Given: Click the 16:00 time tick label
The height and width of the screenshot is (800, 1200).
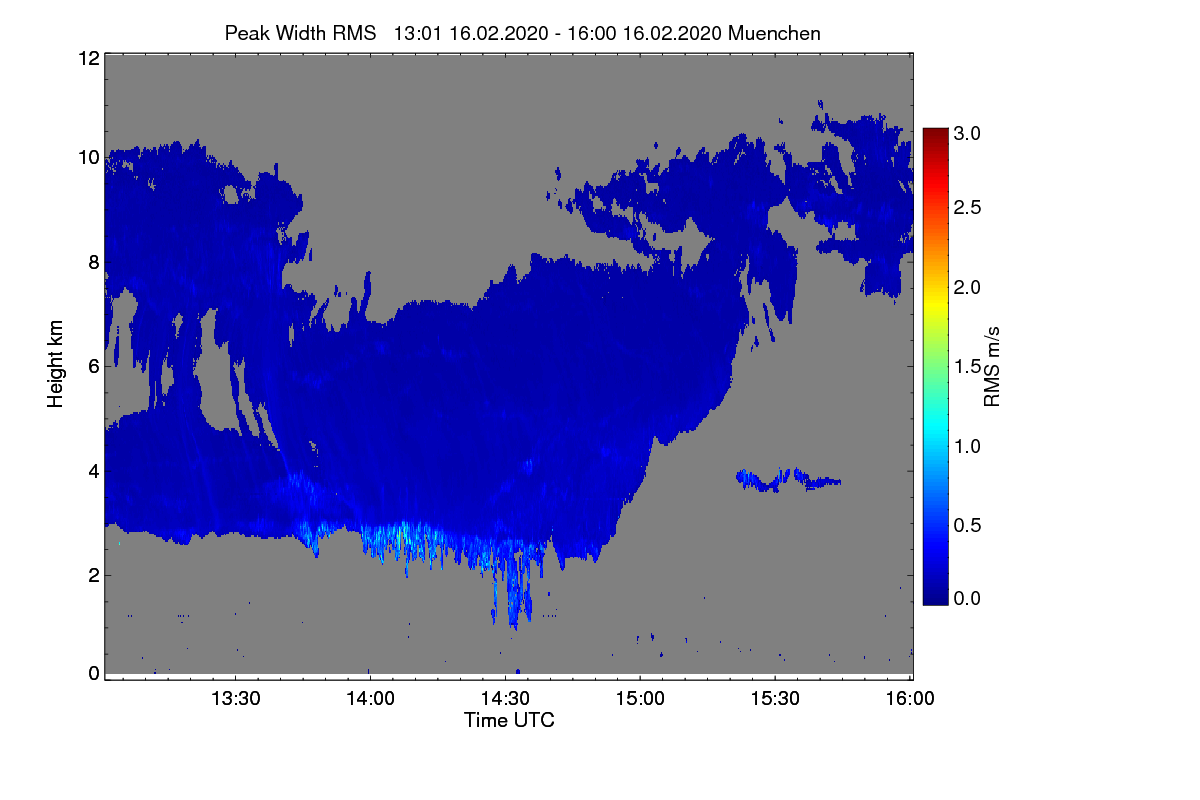Looking at the screenshot, I should [x=908, y=698].
